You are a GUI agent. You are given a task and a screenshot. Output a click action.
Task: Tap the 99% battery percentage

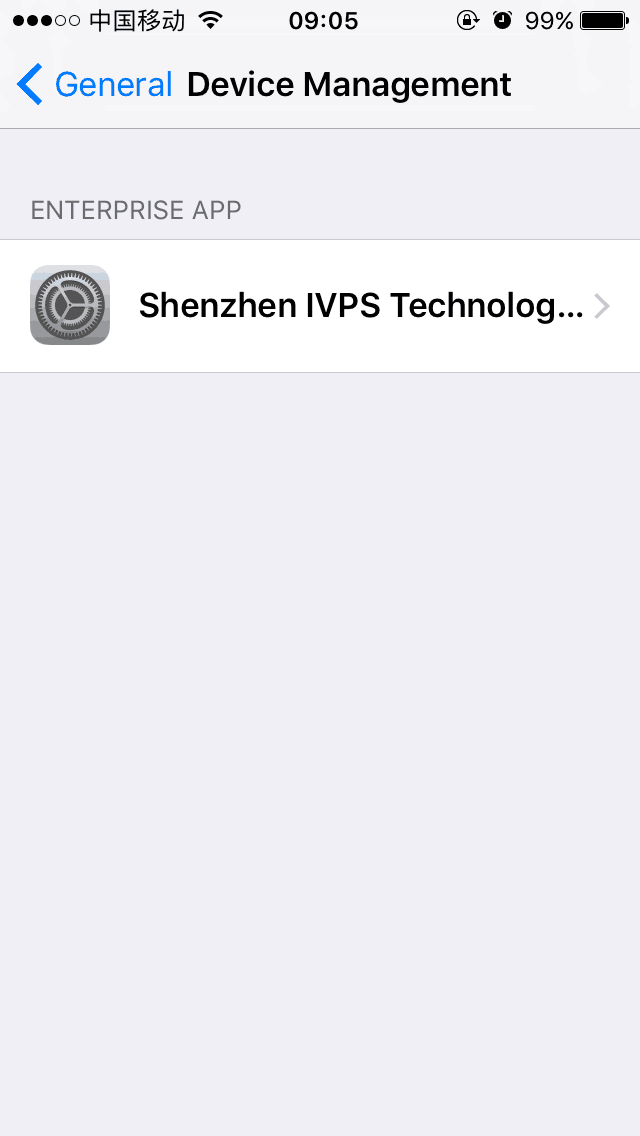coord(549,21)
